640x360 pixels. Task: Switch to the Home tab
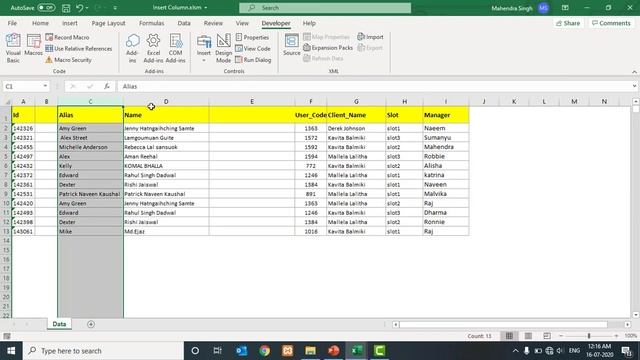[40, 23]
